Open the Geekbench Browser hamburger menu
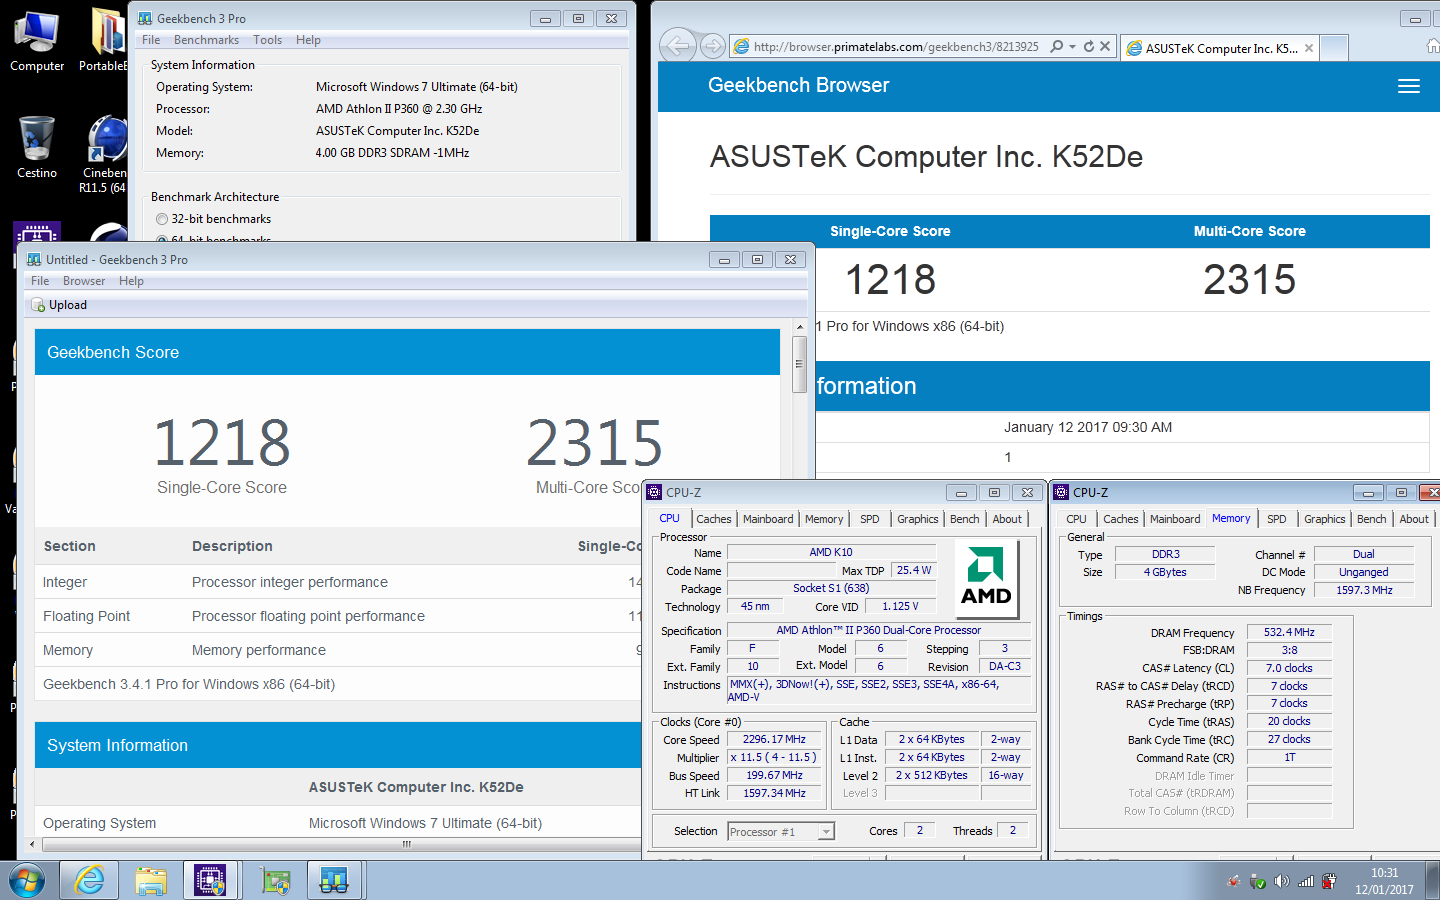Image resolution: width=1440 pixels, height=900 pixels. [x=1409, y=86]
